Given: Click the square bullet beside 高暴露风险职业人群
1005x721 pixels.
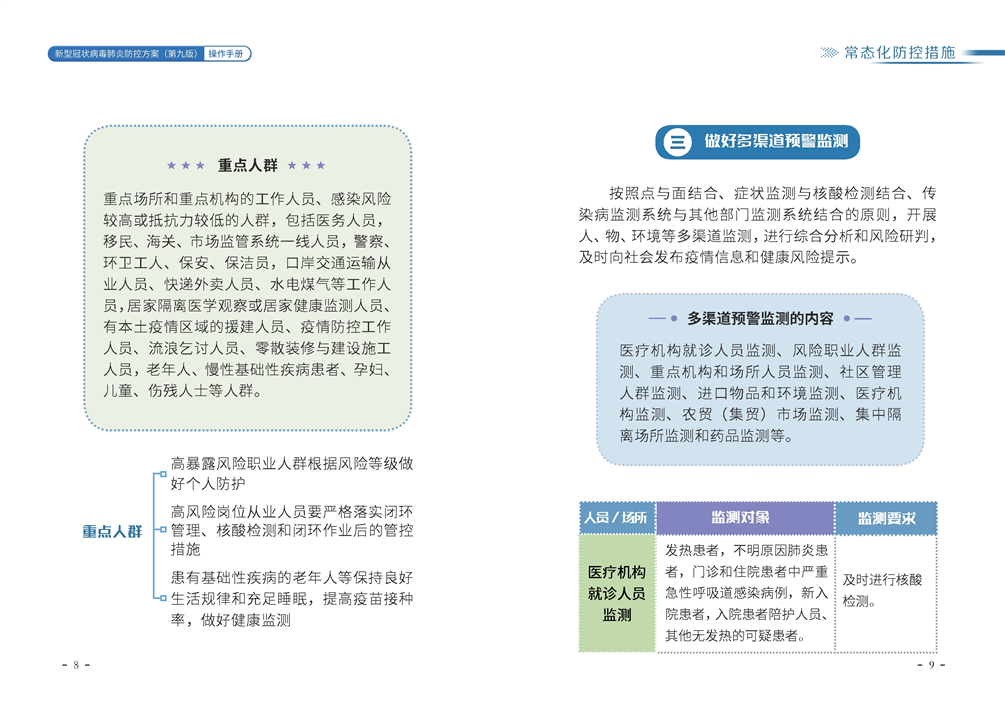Looking at the screenshot, I should pos(163,474).
